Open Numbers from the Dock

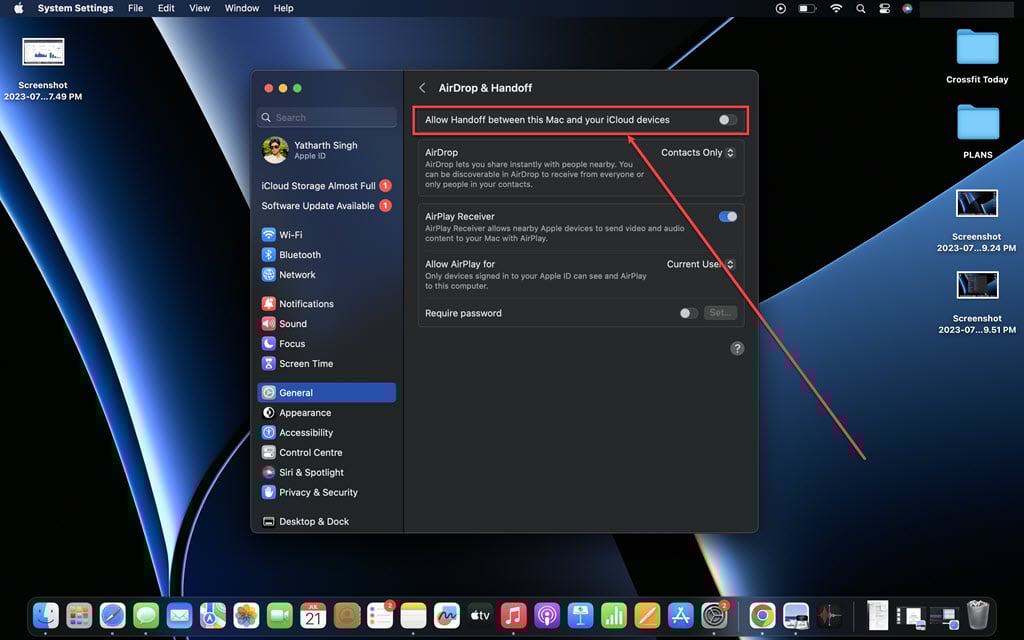[x=613, y=615]
